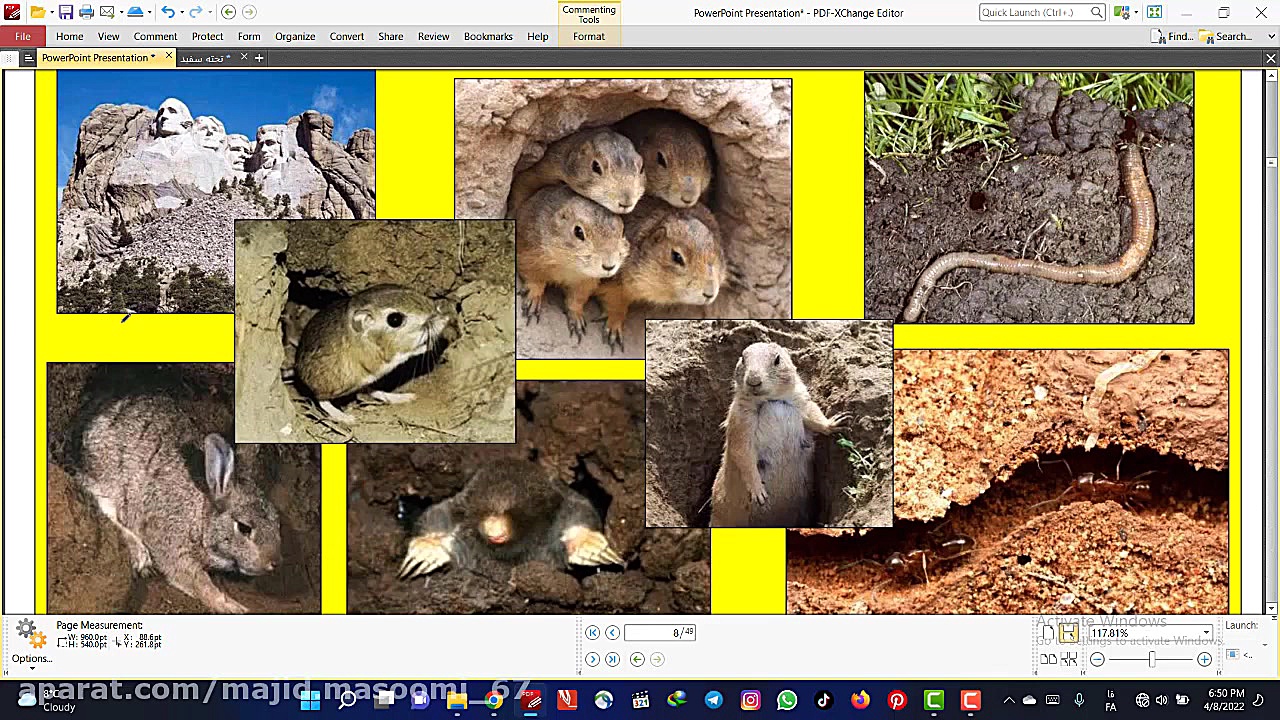The width and height of the screenshot is (1280, 720).
Task: Switch to two pages facing layout
Action: point(1048,659)
